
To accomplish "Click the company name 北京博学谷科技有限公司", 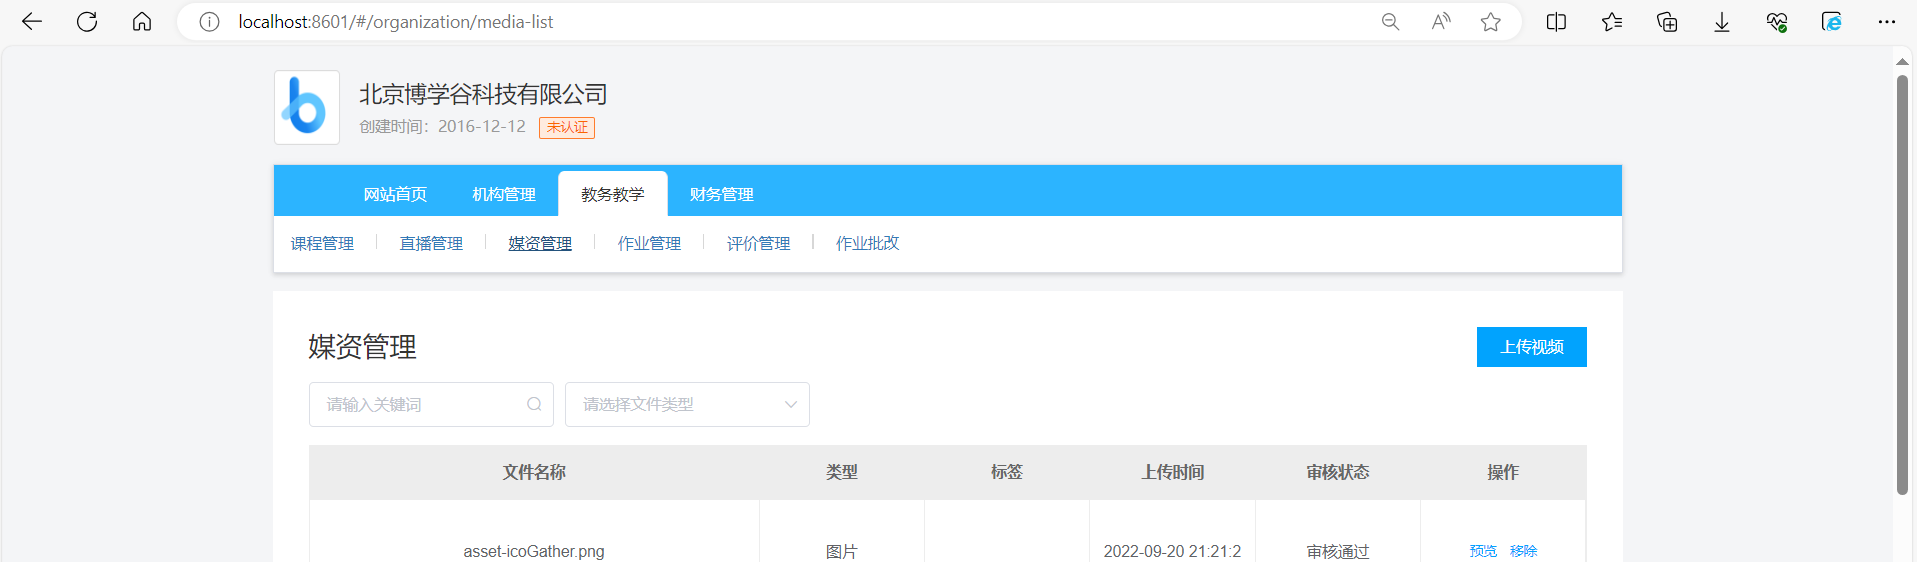I will pos(483,94).
